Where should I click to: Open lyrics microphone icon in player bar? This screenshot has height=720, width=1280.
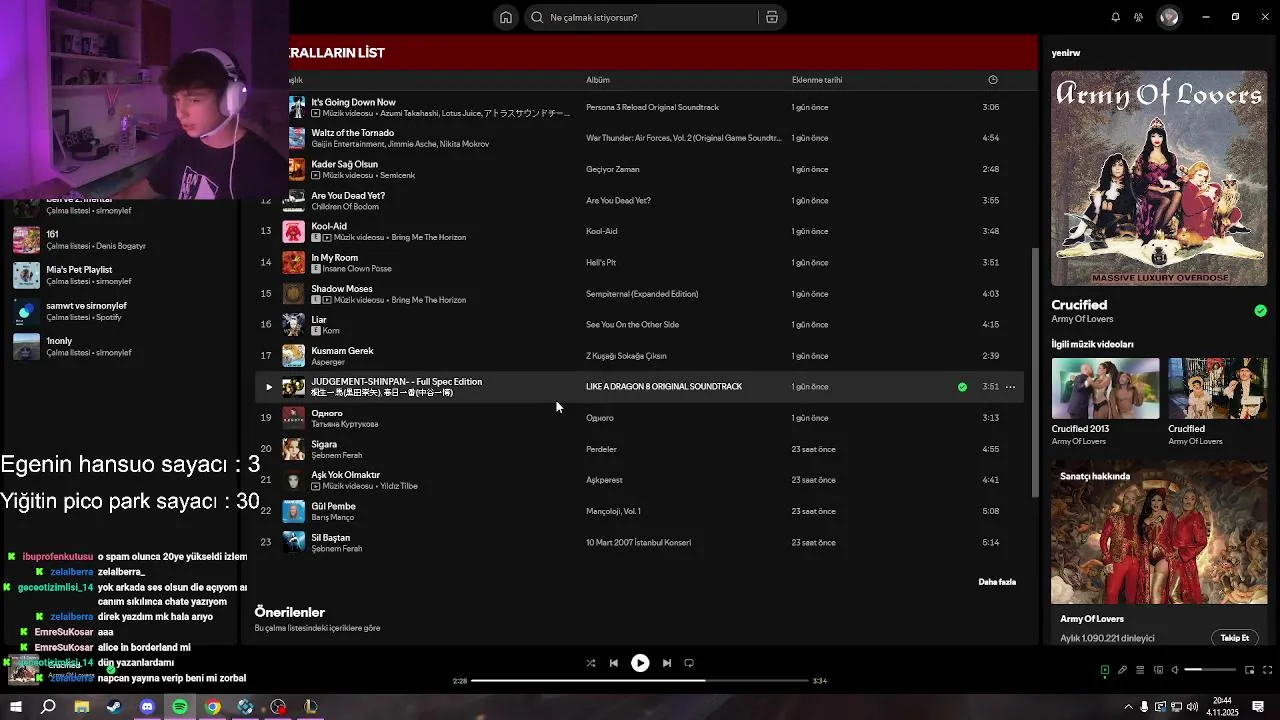(1122, 670)
